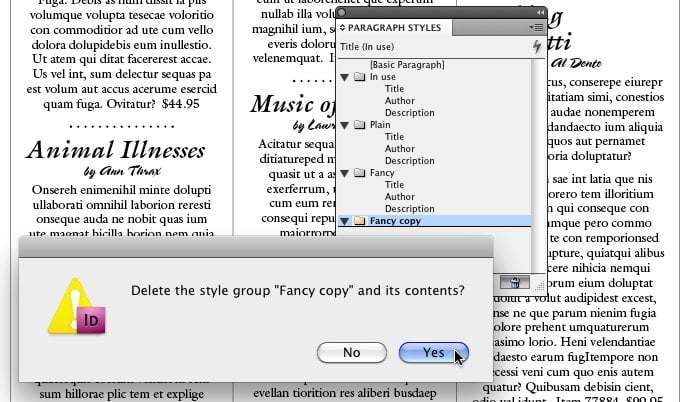Click the Plain group folder icon
The width and height of the screenshot is (691, 402).
point(360,125)
